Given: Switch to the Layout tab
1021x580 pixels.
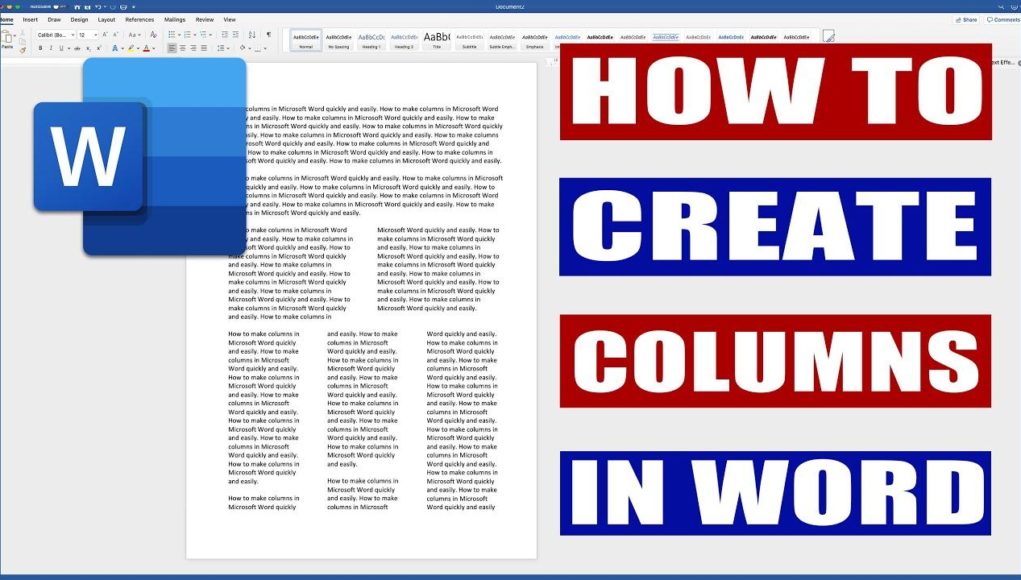Looking at the screenshot, I should coord(107,20).
